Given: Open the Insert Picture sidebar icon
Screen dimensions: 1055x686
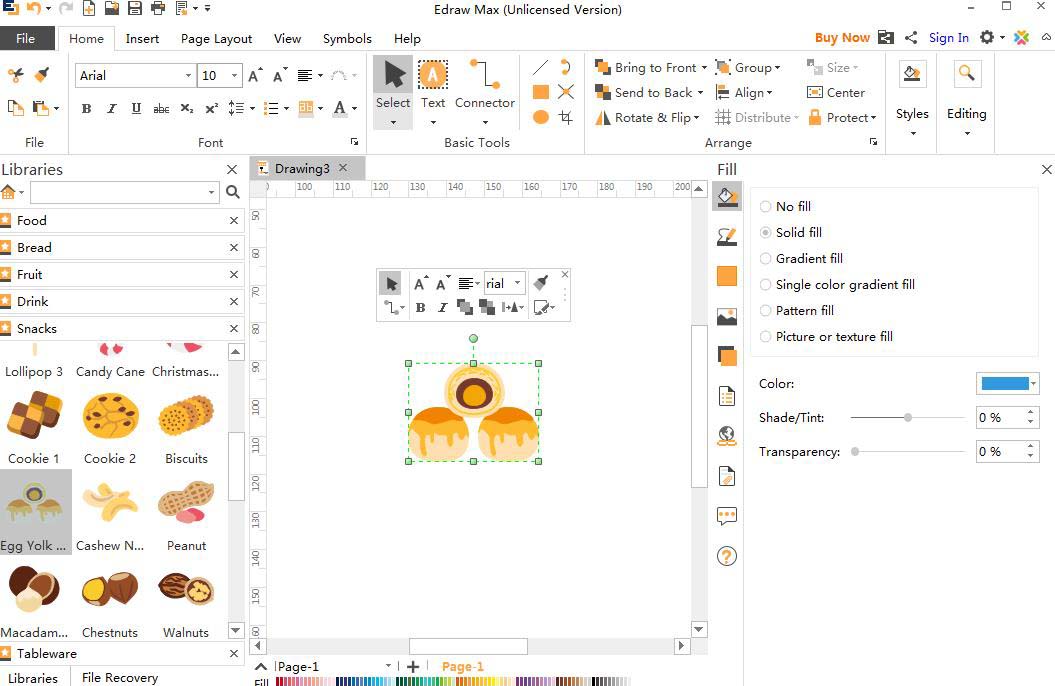Looking at the screenshot, I should [727, 316].
